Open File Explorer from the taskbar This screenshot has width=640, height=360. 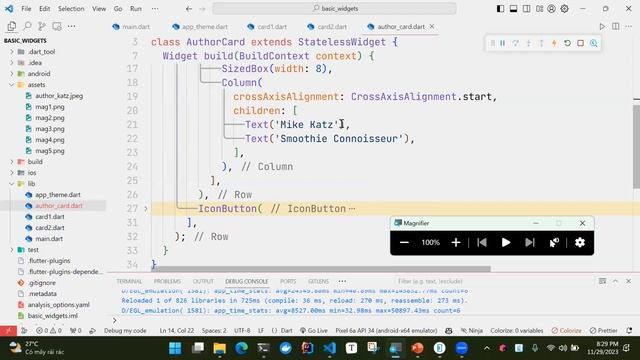(219, 348)
